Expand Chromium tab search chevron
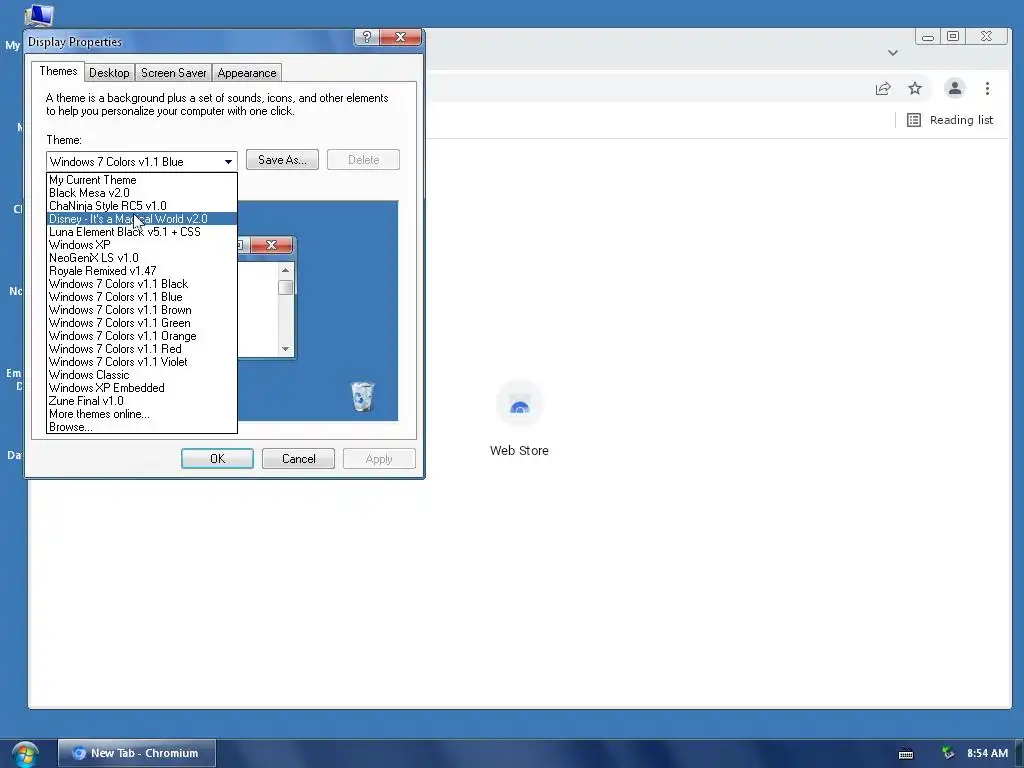1024x768 pixels. click(893, 53)
